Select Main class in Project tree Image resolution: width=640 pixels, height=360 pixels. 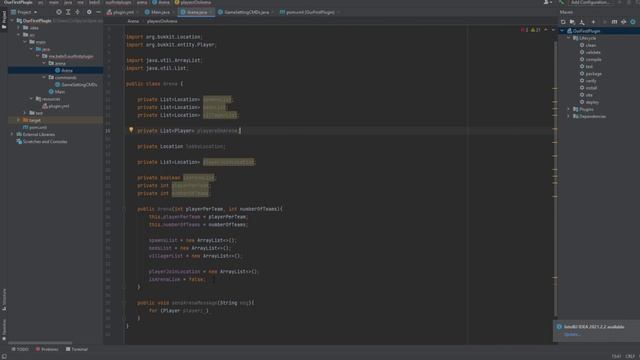57,92
